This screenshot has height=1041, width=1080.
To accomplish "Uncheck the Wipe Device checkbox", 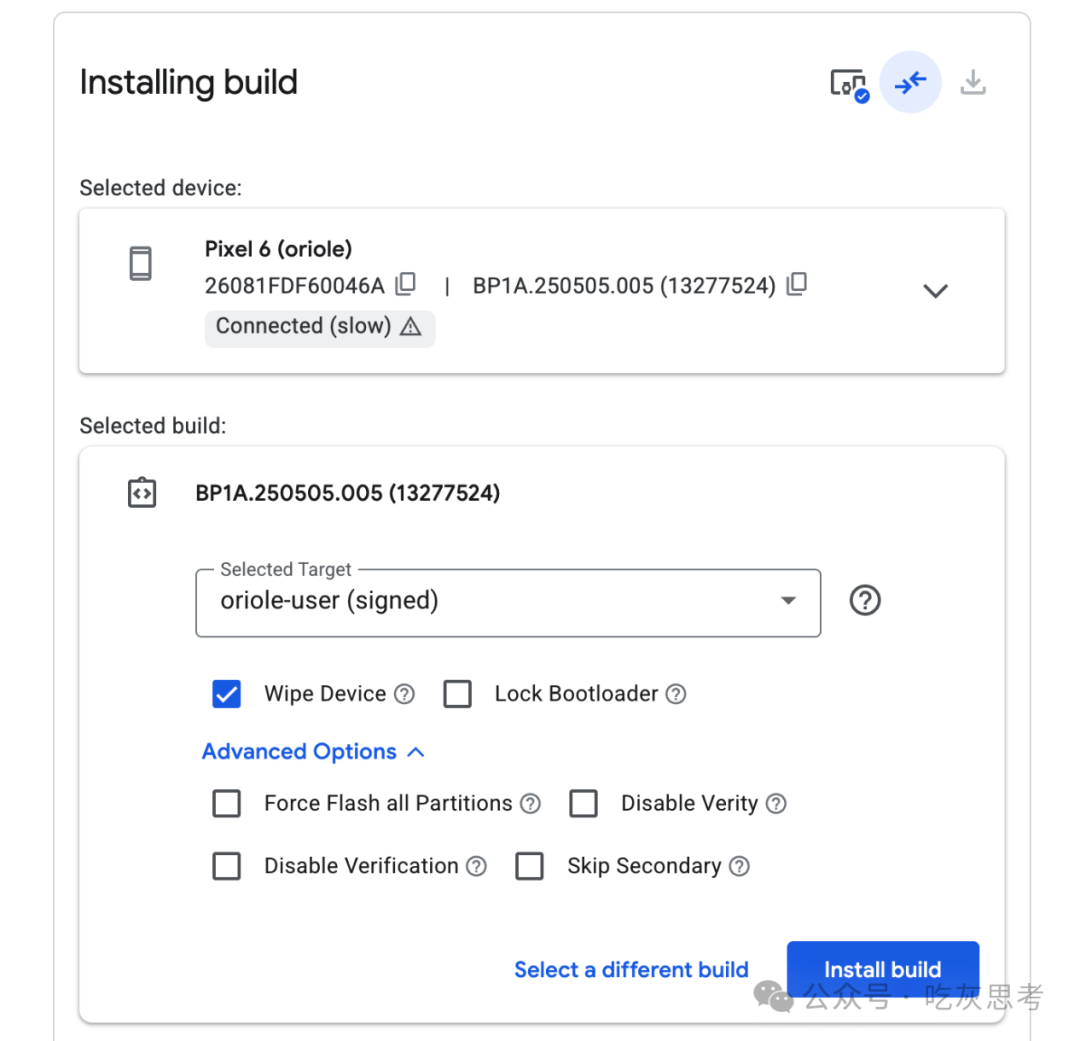I will pos(227,694).
